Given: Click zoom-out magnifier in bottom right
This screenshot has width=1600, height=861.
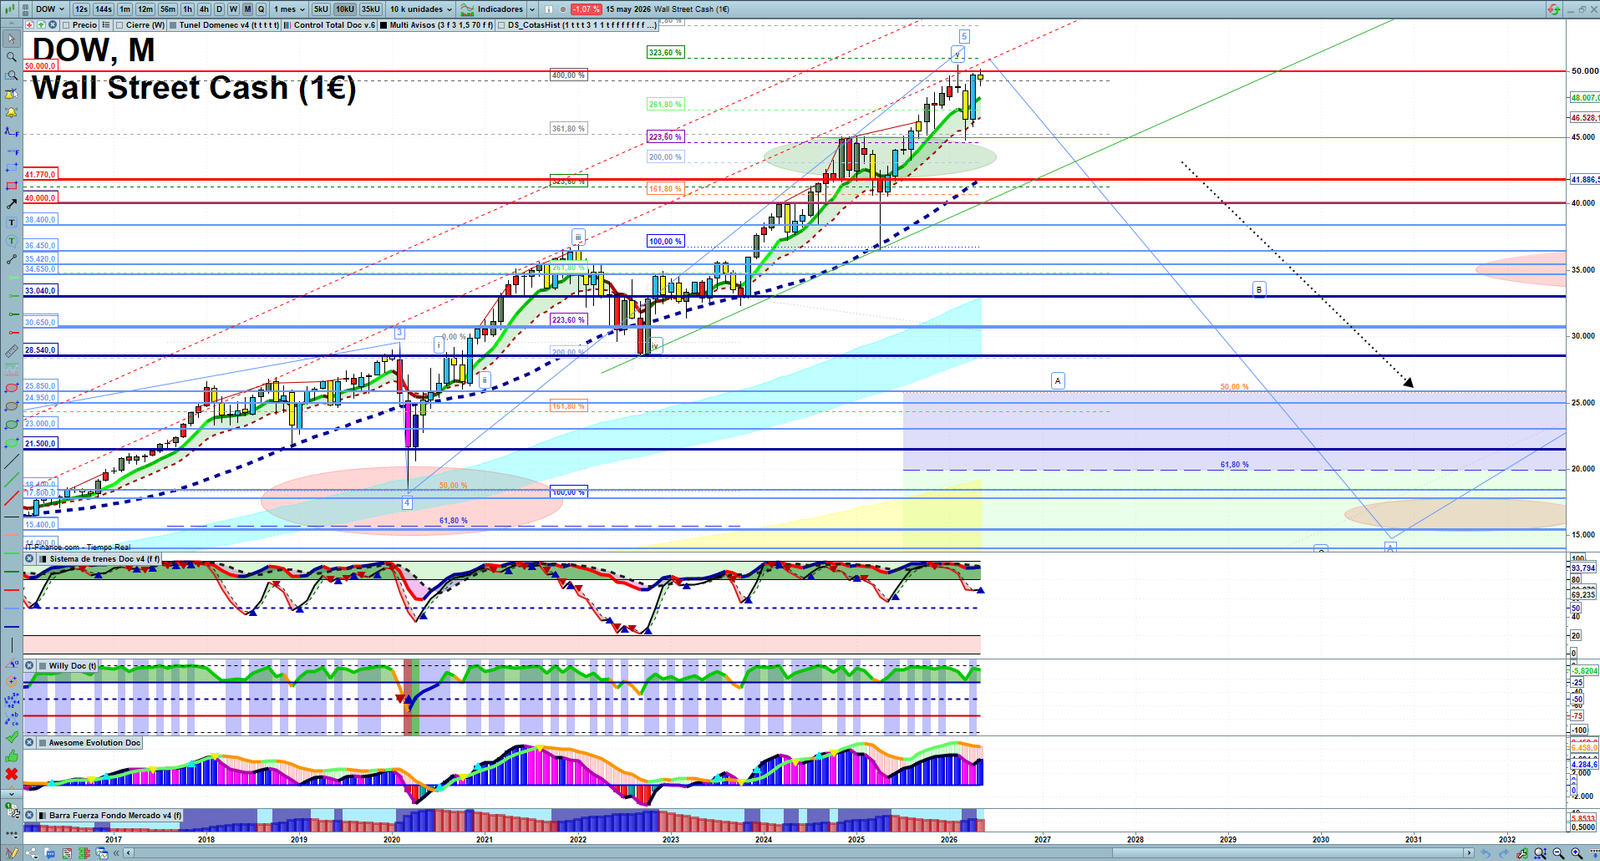Looking at the screenshot, I should point(1558,853).
